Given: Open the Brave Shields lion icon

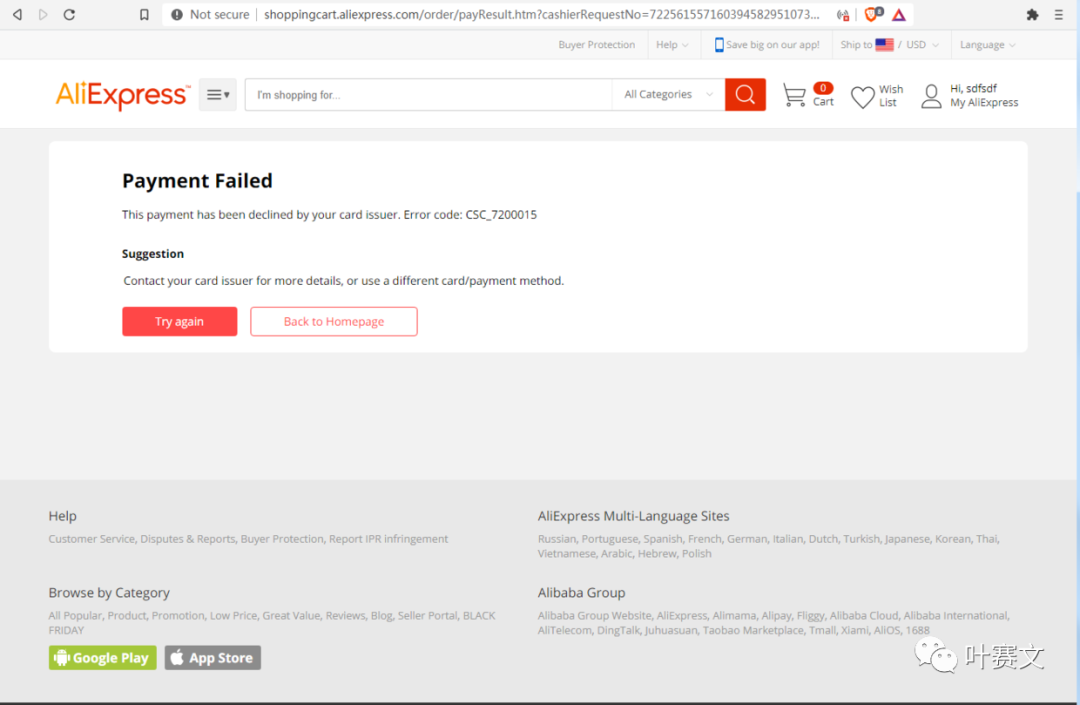Looking at the screenshot, I should 872,15.
